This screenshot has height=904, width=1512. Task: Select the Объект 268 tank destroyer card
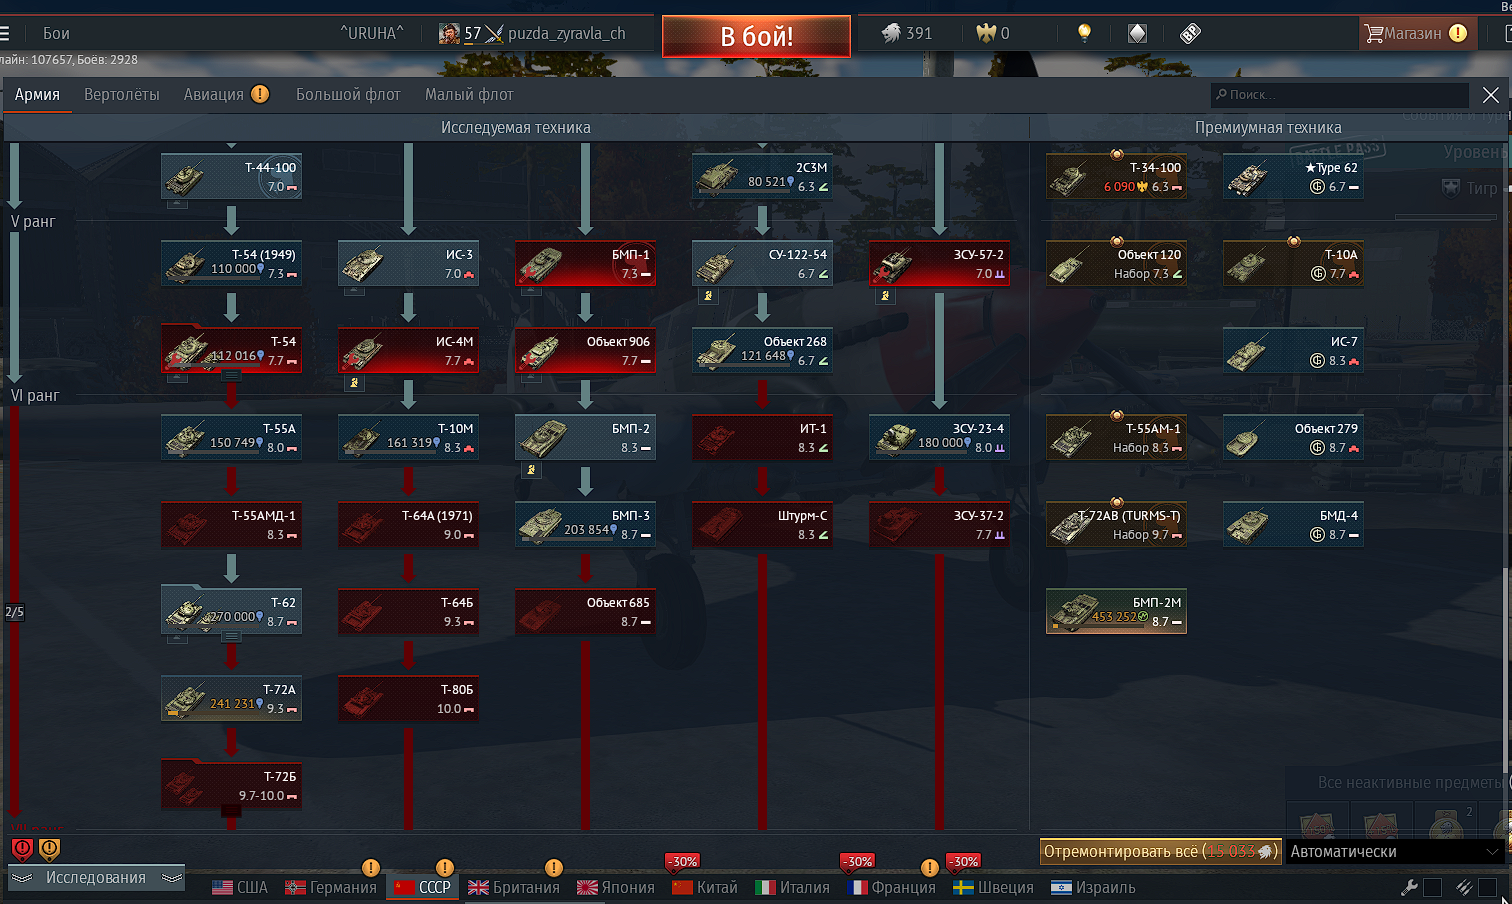[762, 350]
